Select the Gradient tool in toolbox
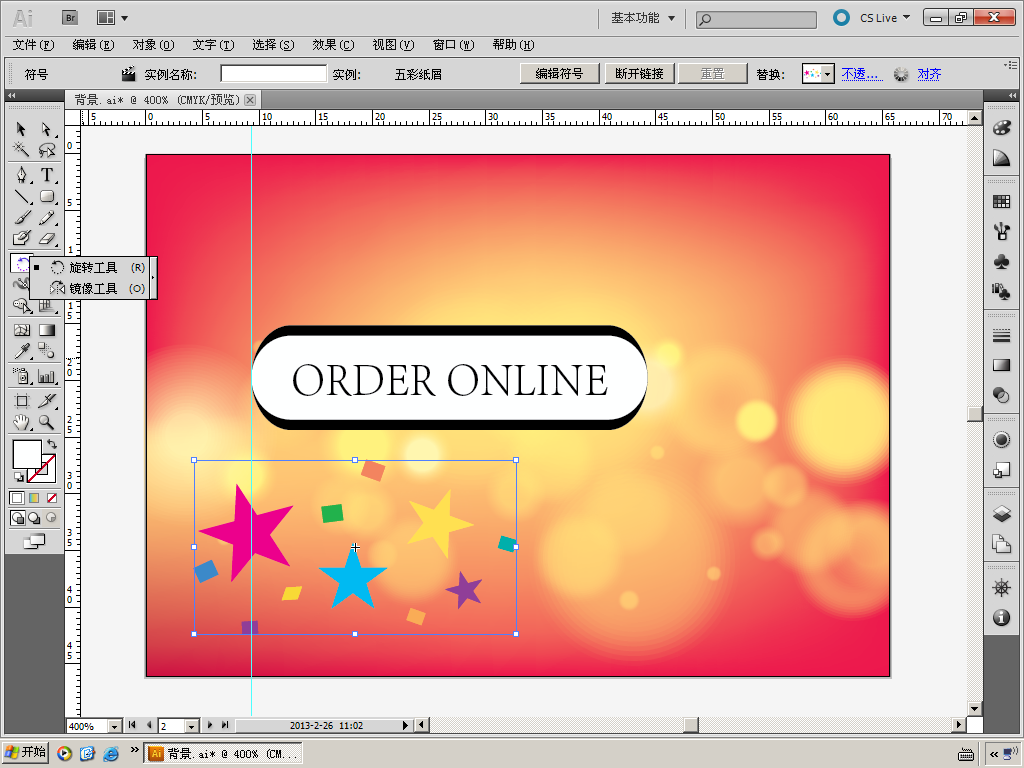The height and width of the screenshot is (768, 1024). [46, 330]
